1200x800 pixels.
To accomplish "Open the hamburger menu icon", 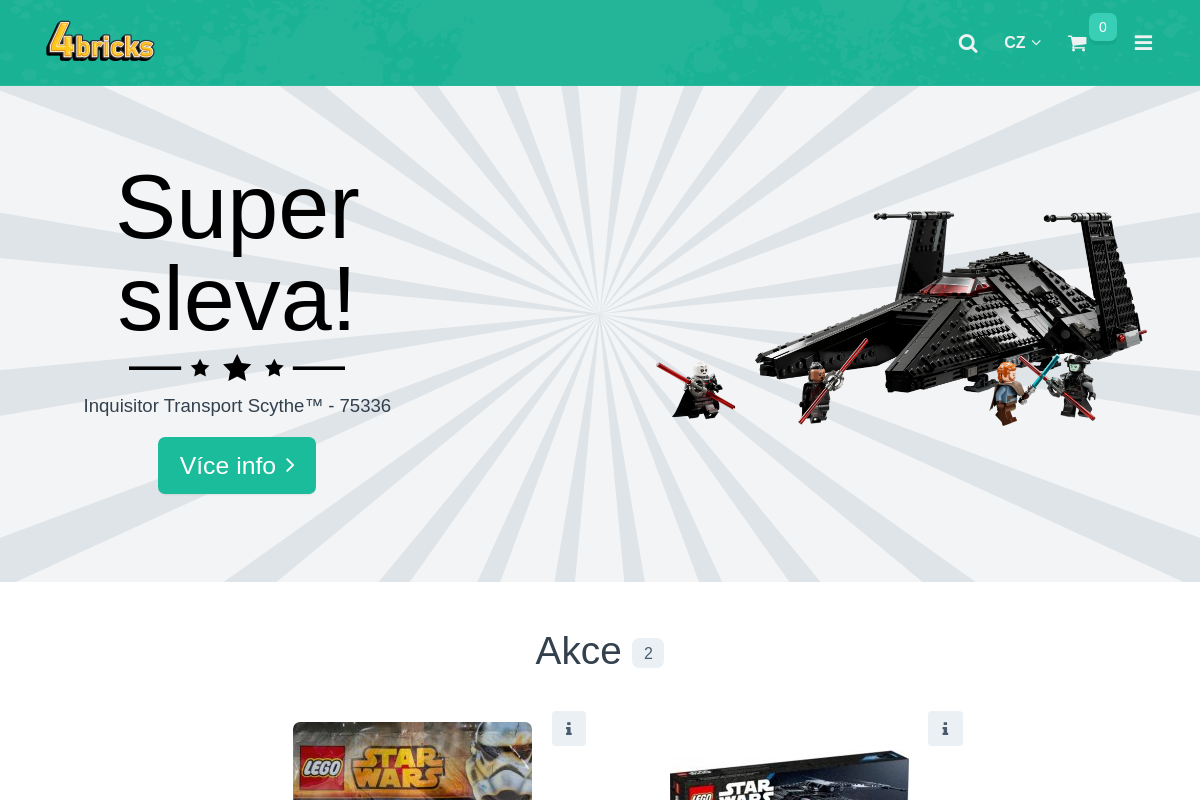I will 1143,43.
